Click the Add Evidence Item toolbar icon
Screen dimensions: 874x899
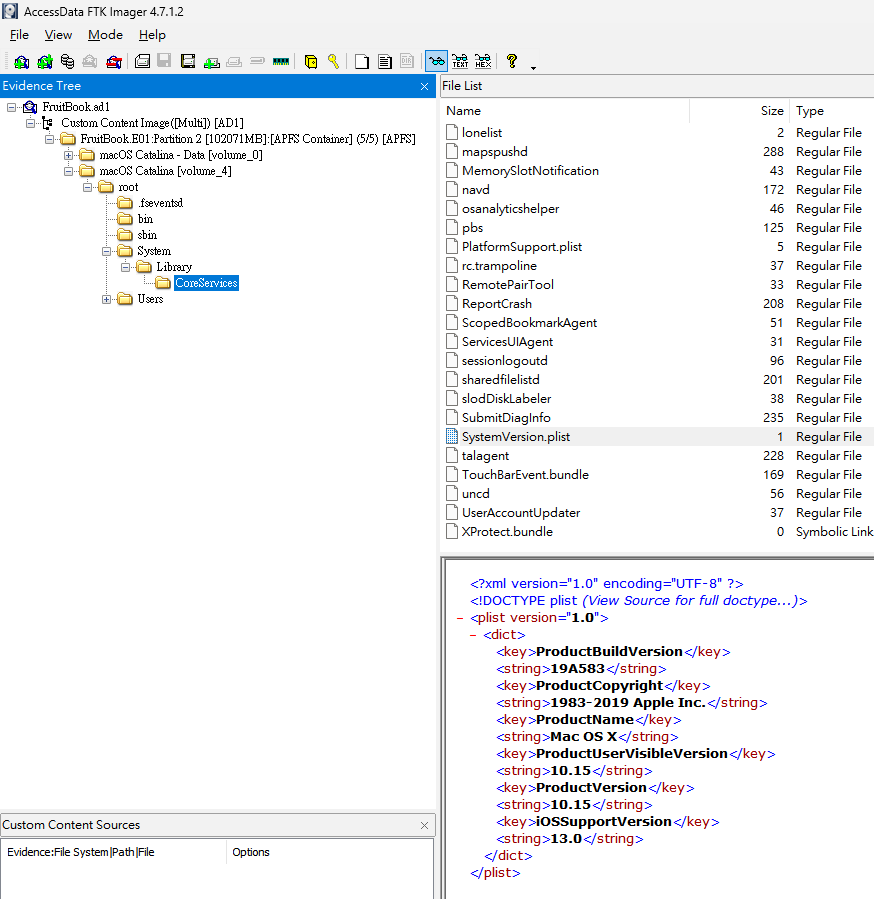point(21,61)
